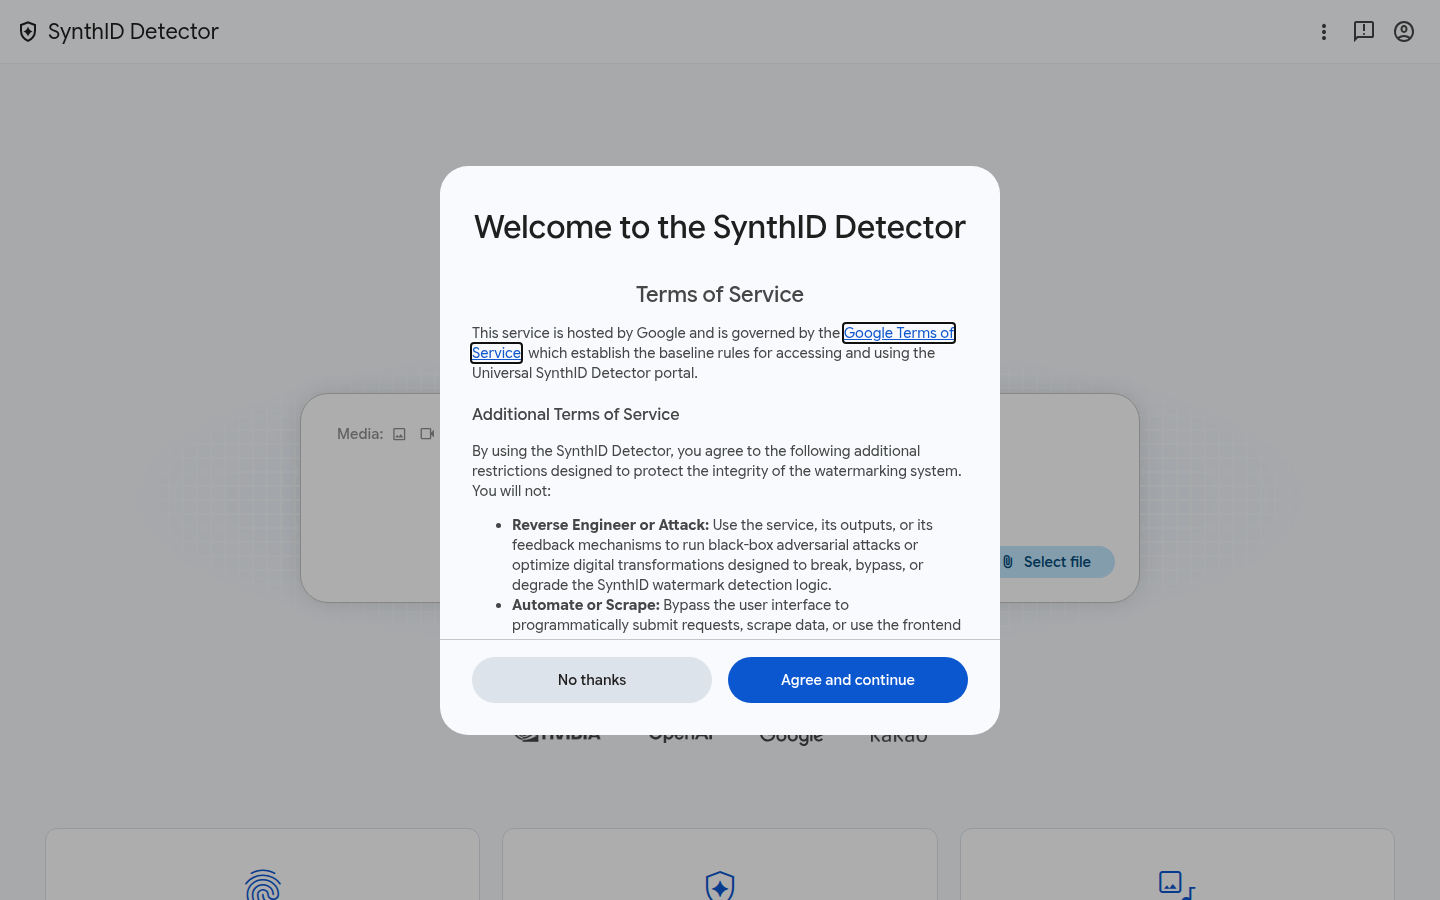Click the Additional Terms of Service heading
Image resolution: width=1440 pixels, height=900 pixels.
(576, 414)
